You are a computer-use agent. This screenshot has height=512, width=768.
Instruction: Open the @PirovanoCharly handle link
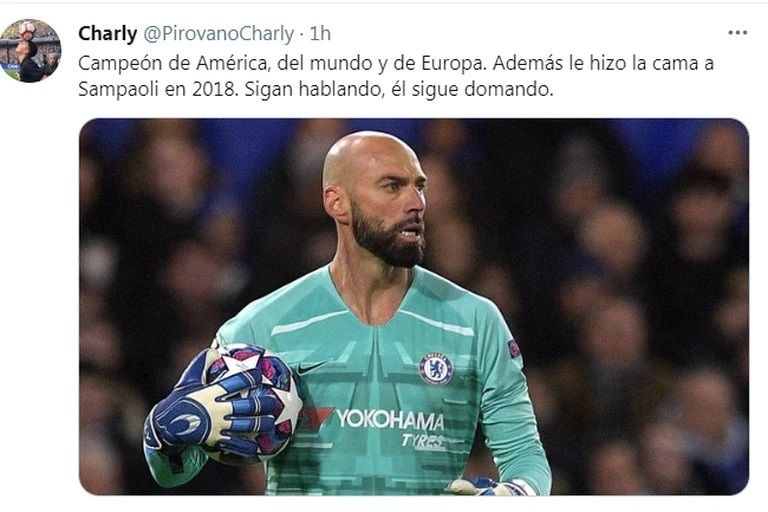218,33
